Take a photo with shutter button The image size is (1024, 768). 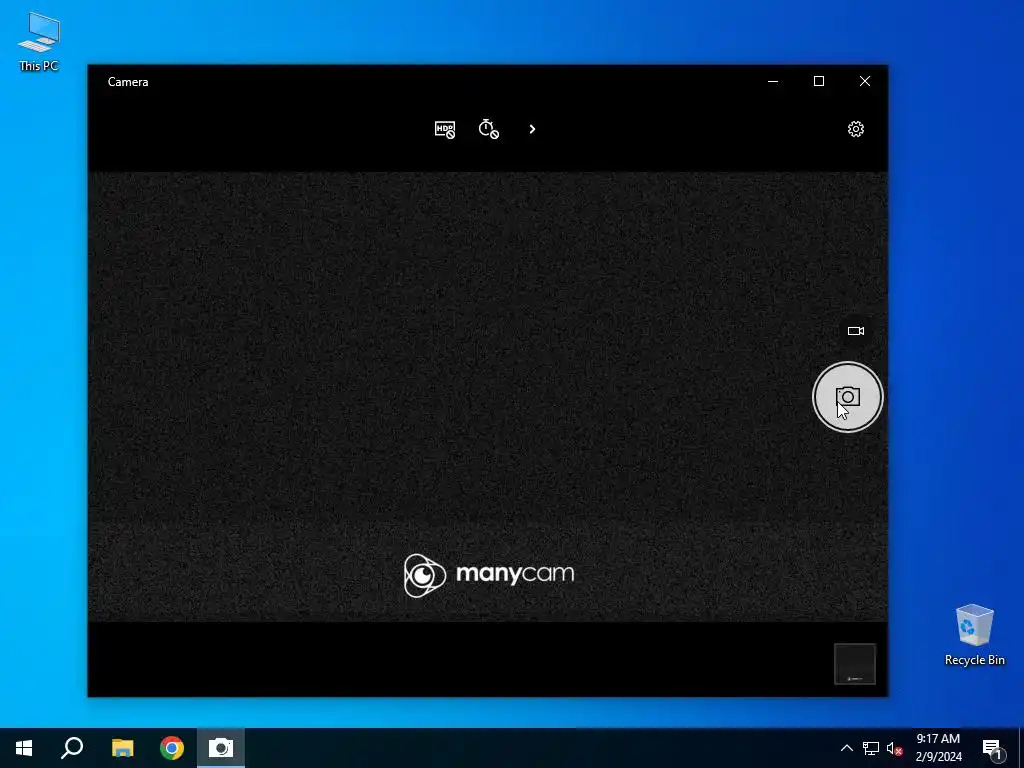848,397
